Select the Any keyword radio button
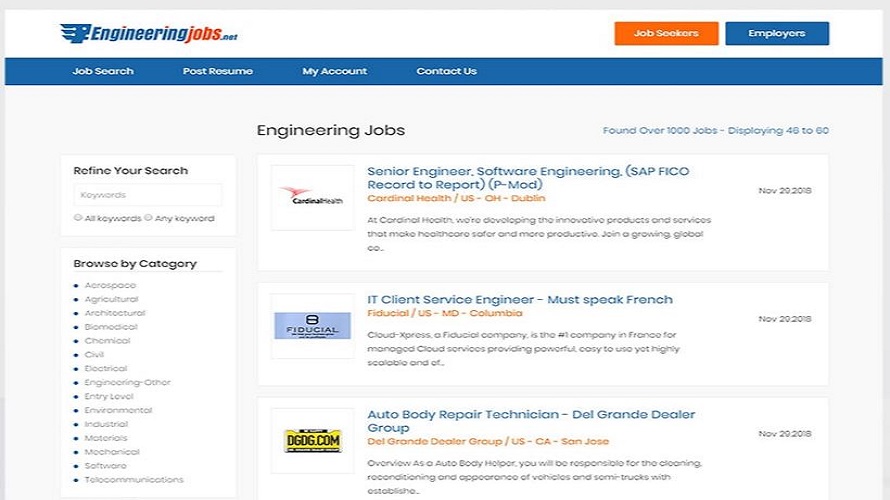Image resolution: width=890 pixels, height=500 pixels. tap(148, 217)
